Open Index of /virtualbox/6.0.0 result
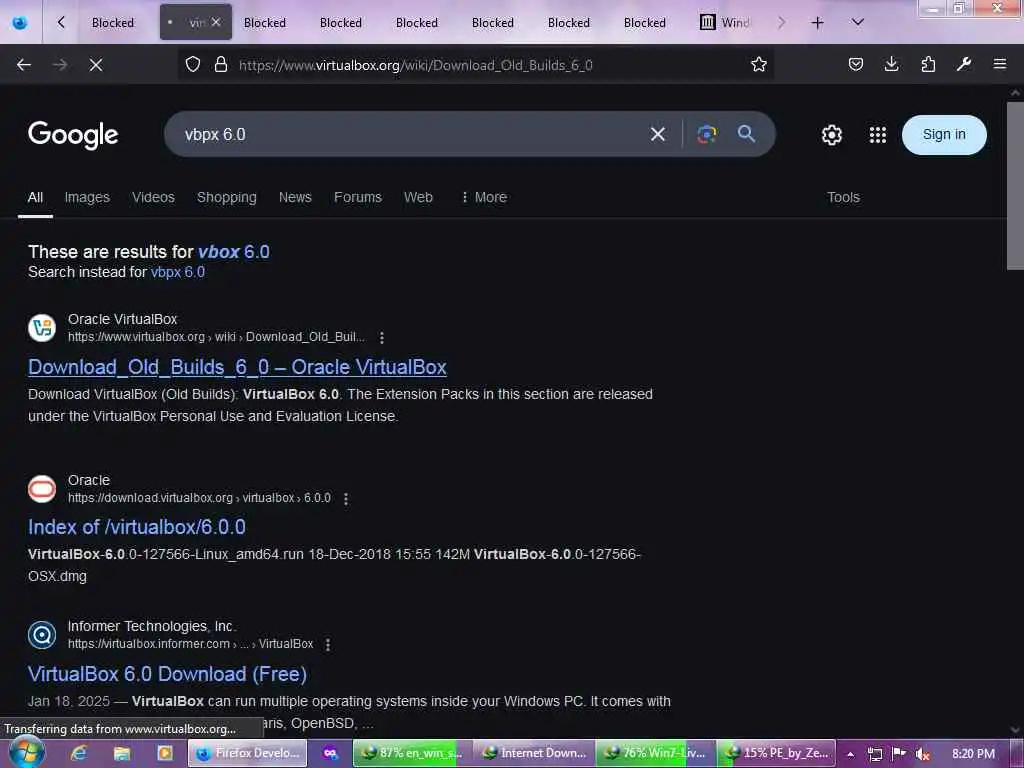 pyautogui.click(x=136, y=527)
